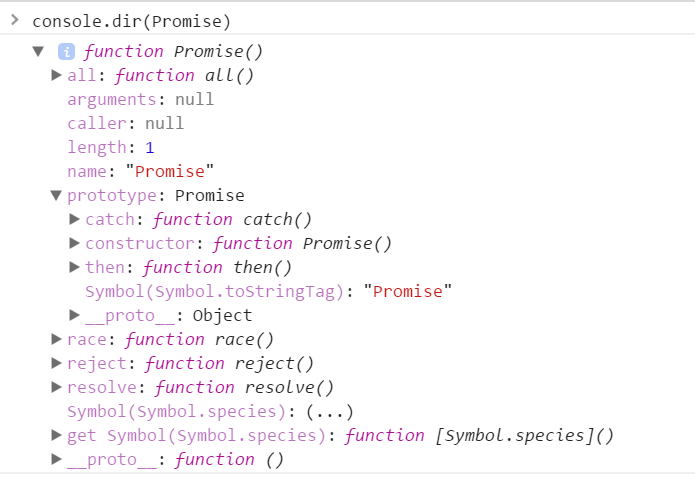Expand the resolve: function resolve() entry
The height and width of the screenshot is (478, 695).
point(57,387)
